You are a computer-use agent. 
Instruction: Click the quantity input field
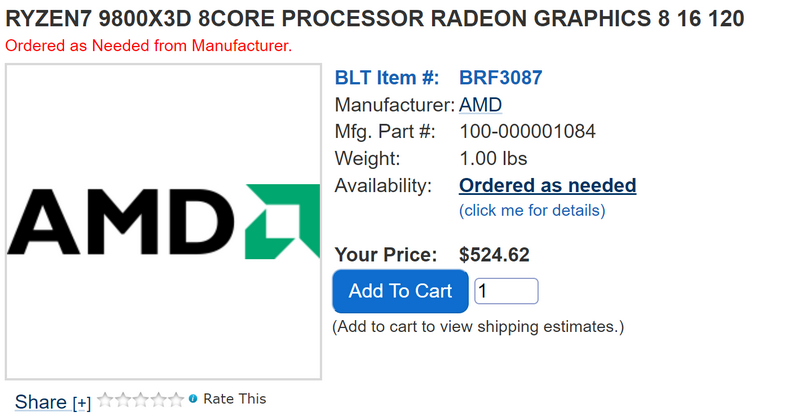[506, 291]
